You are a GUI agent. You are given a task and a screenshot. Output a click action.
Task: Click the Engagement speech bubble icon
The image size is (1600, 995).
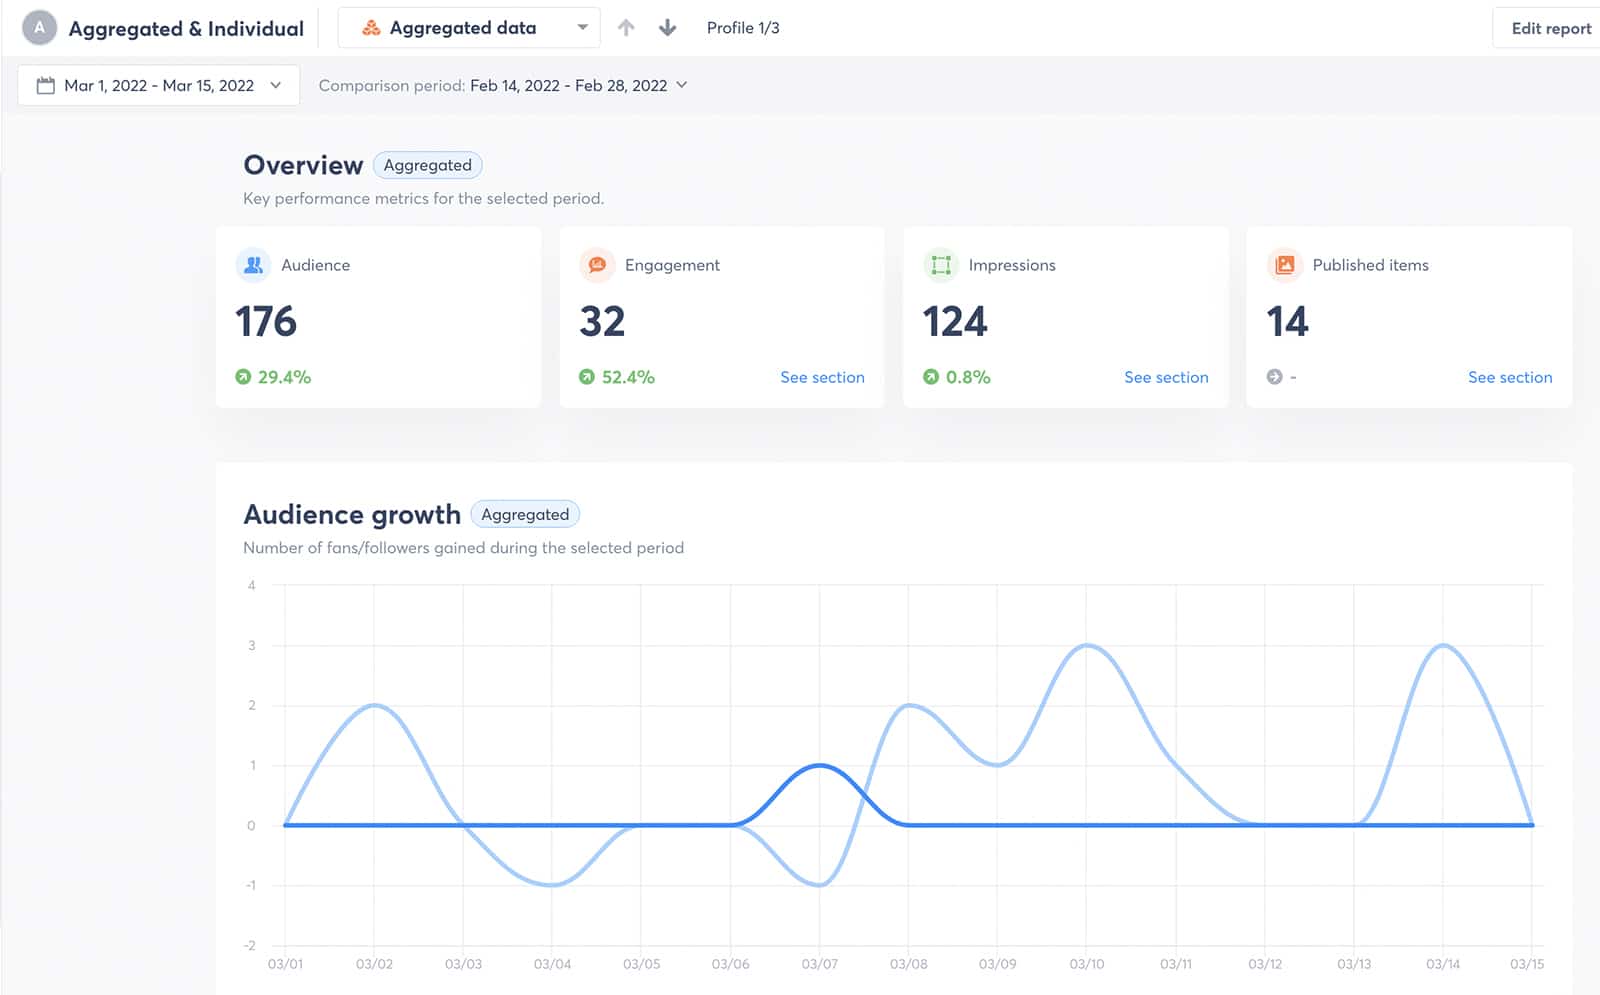tap(596, 264)
